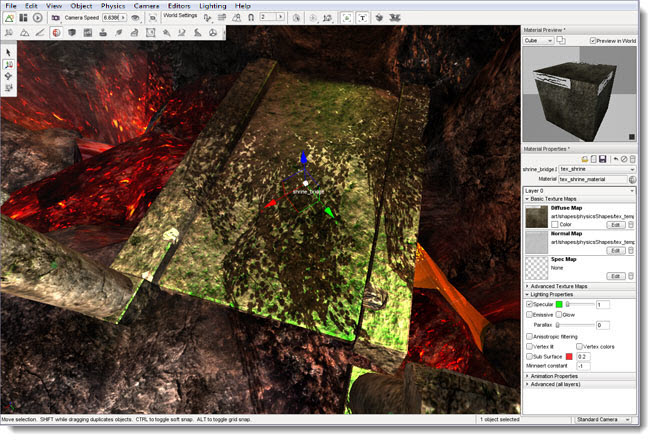The image size is (655, 441).
Task: Click the play game button in toolbar
Action: (38, 18)
